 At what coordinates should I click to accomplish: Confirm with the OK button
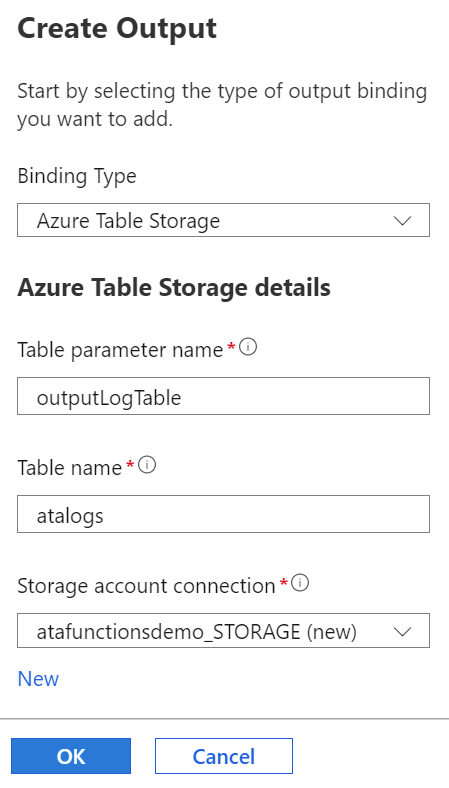[x=71, y=756]
